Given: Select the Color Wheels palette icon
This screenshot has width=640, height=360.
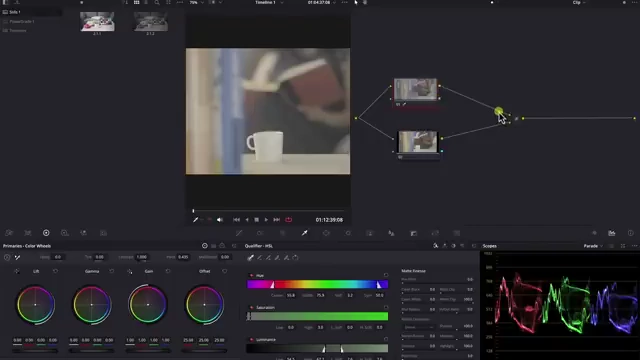Looking at the screenshot, I should pyautogui.click(x=46, y=233).
